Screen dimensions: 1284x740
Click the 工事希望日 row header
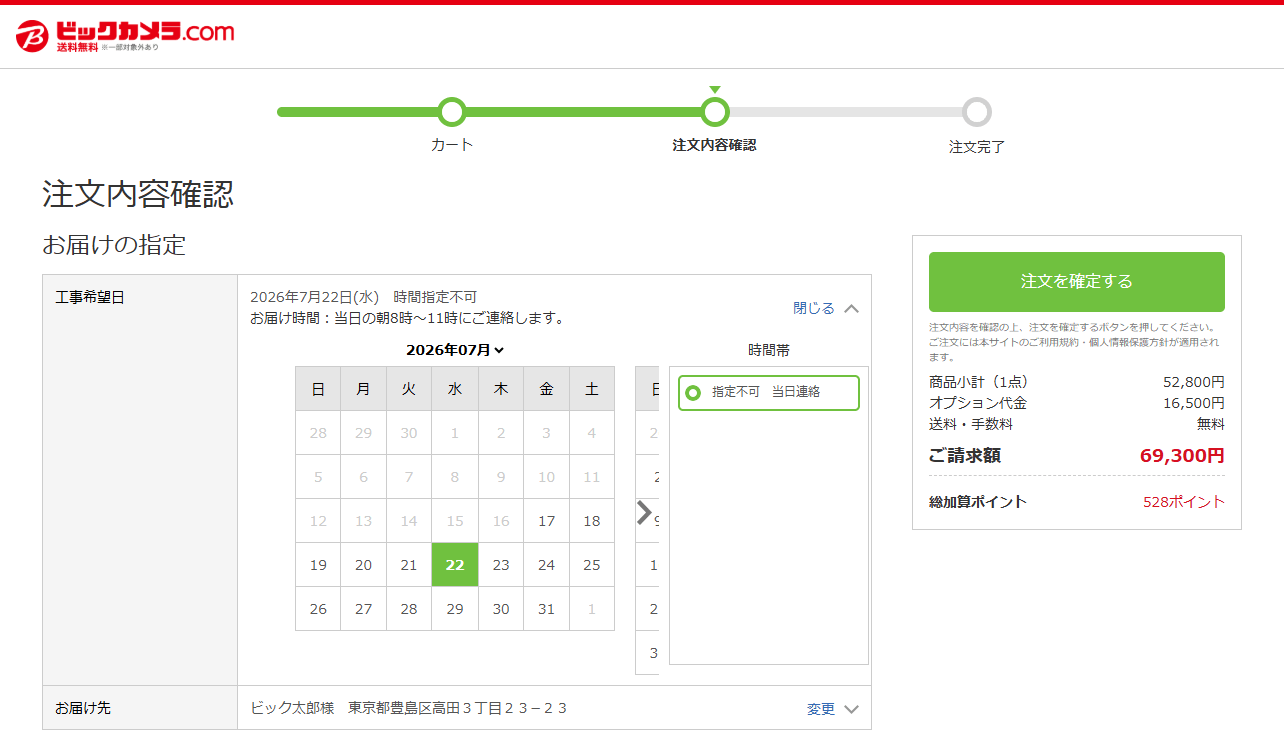pyautogui.click(x=140, y=480)
